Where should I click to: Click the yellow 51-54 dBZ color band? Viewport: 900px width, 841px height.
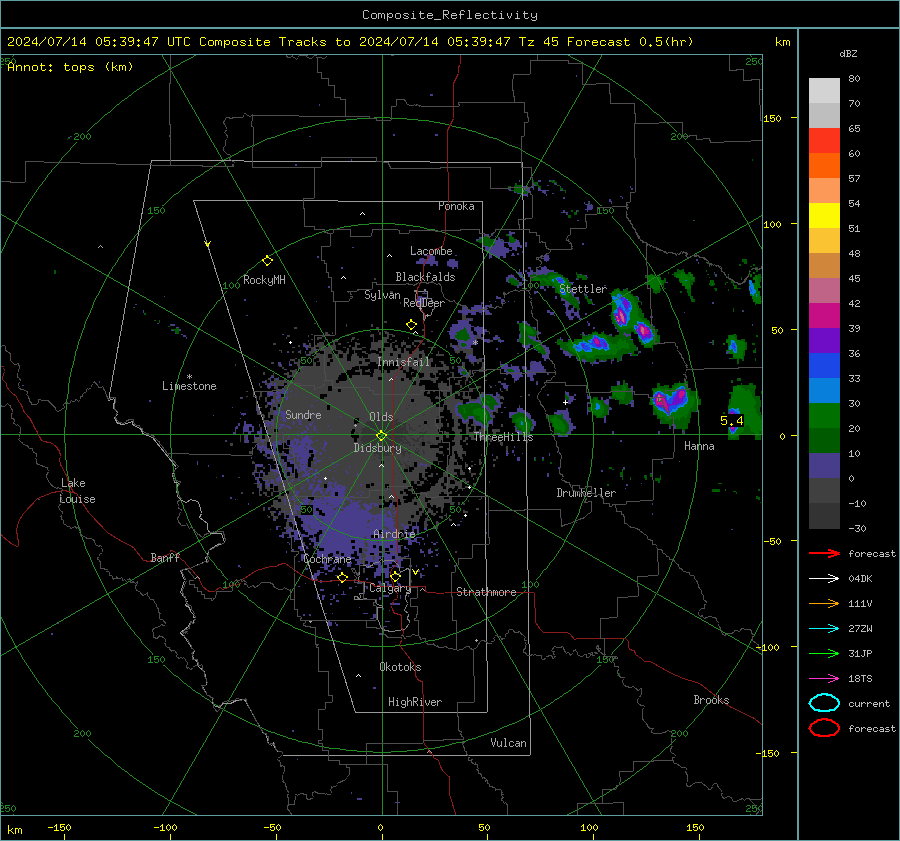824,216
